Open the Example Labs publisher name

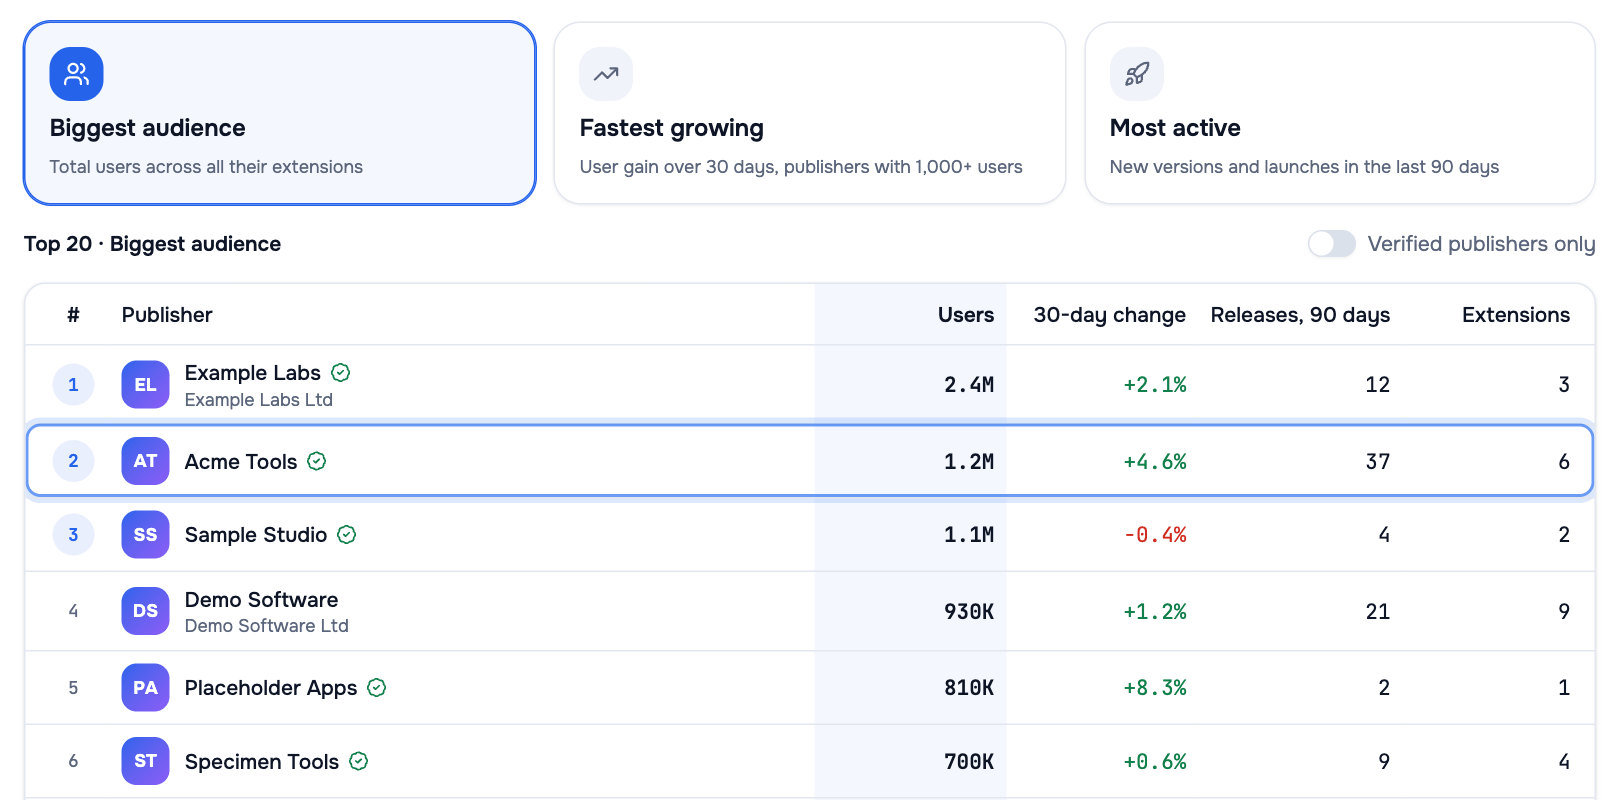tap(253, 372)
